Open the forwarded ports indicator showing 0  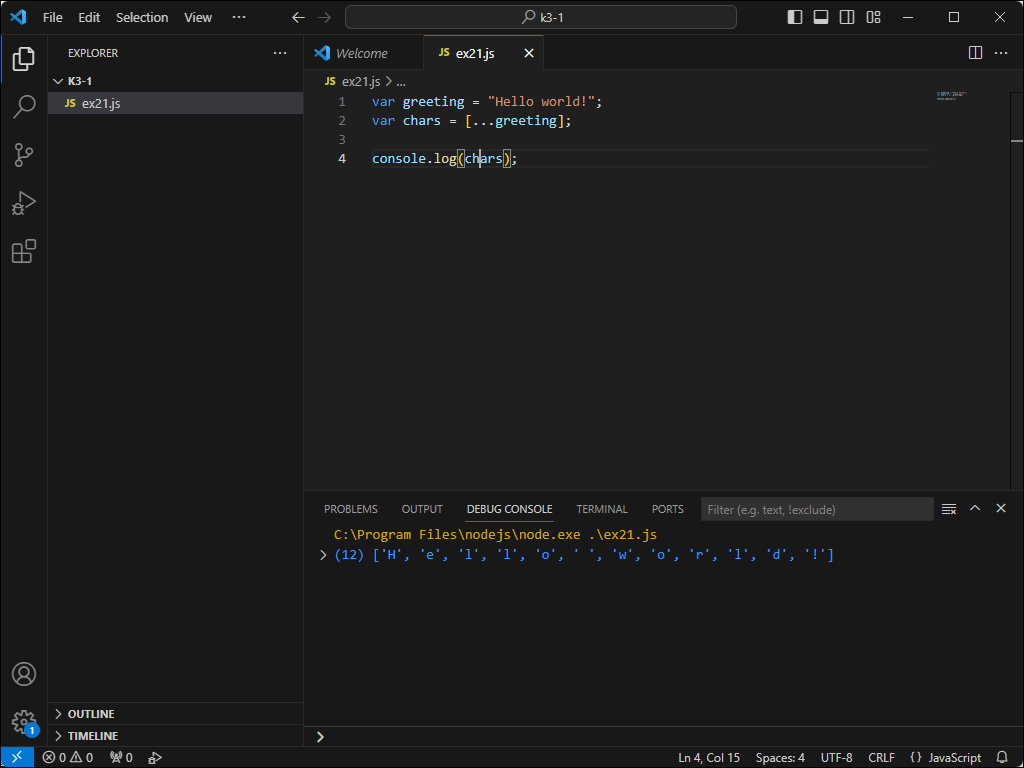(121, 758)
